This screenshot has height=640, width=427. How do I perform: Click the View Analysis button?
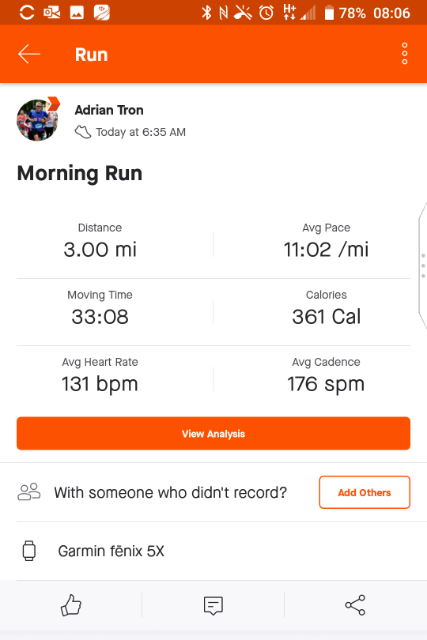pyautogui.click(x=213, y=433)
